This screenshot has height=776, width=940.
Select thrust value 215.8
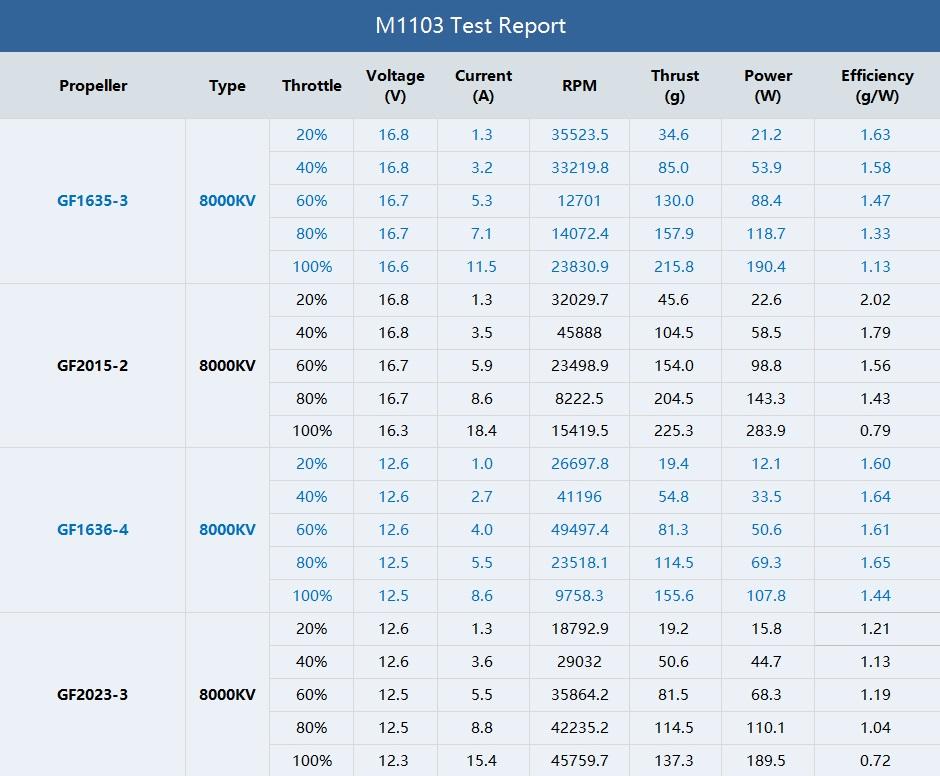tap(674, 266)
